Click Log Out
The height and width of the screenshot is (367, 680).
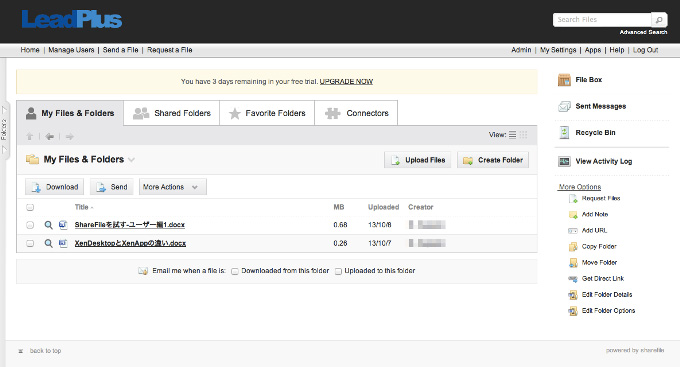click(x=645, y=50)
